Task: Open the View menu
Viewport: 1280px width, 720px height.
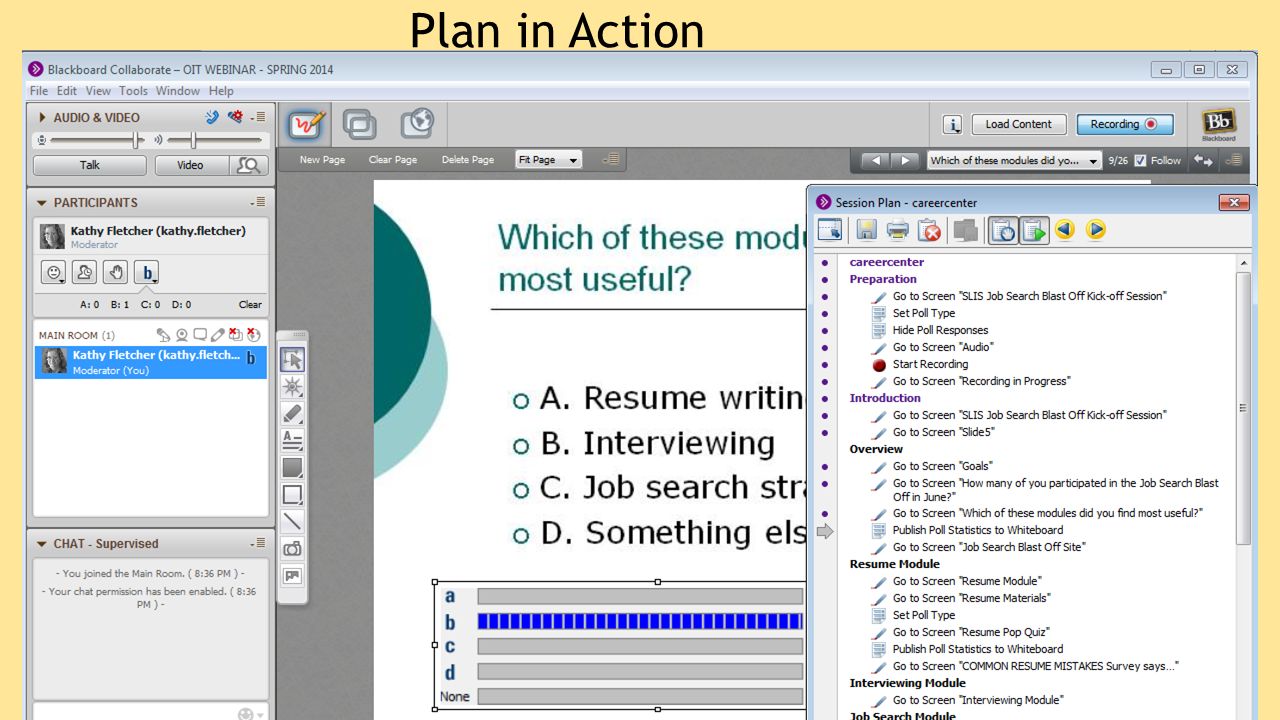Action: pos(99,90)
